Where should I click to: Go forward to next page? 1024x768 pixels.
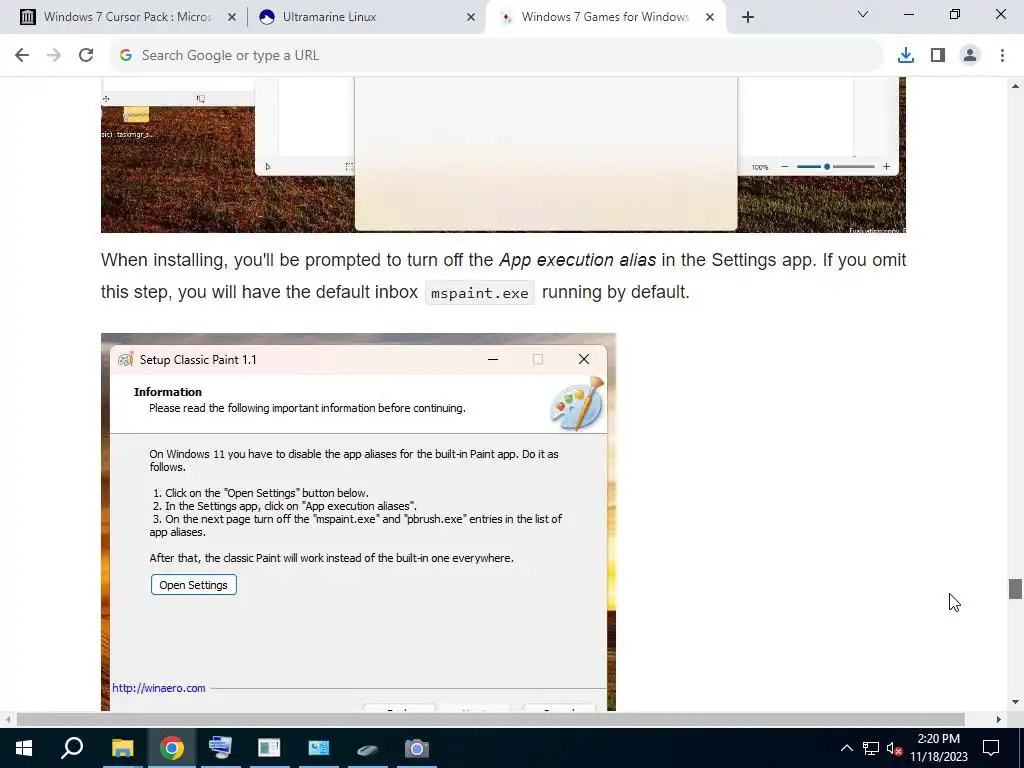[x=54, y=56]
